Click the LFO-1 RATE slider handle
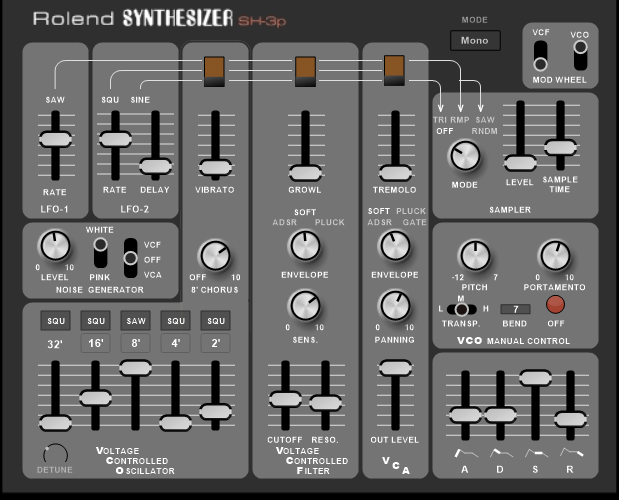 pyautogui.click(x=55, y=139)
